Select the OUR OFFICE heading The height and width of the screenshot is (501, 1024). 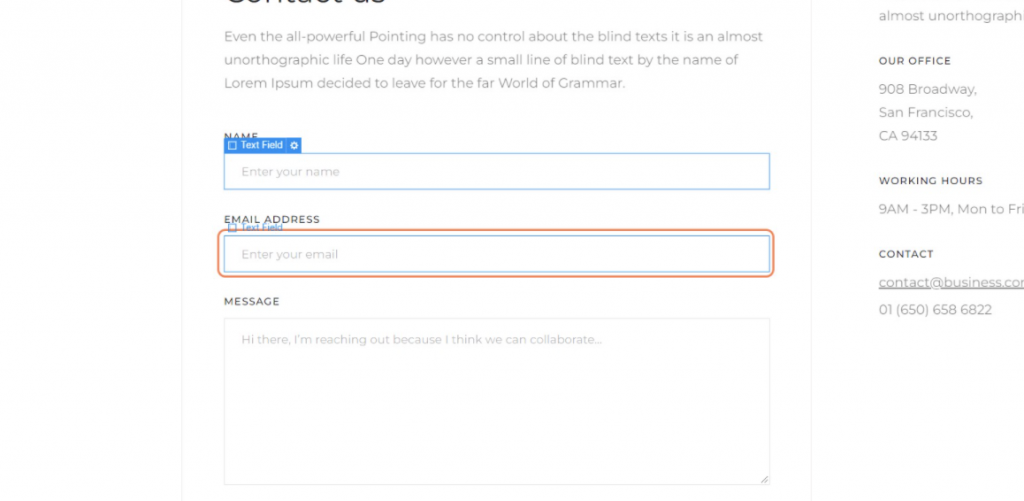(915, 61)
